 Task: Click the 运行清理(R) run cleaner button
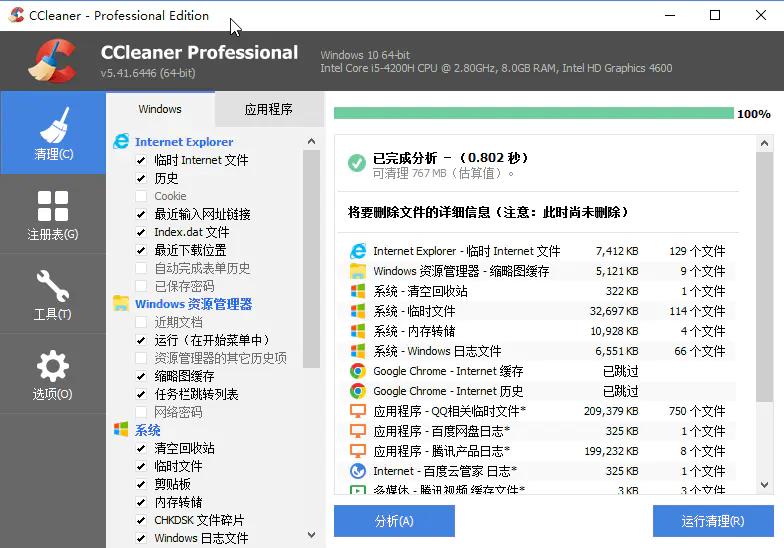(713, 521)
